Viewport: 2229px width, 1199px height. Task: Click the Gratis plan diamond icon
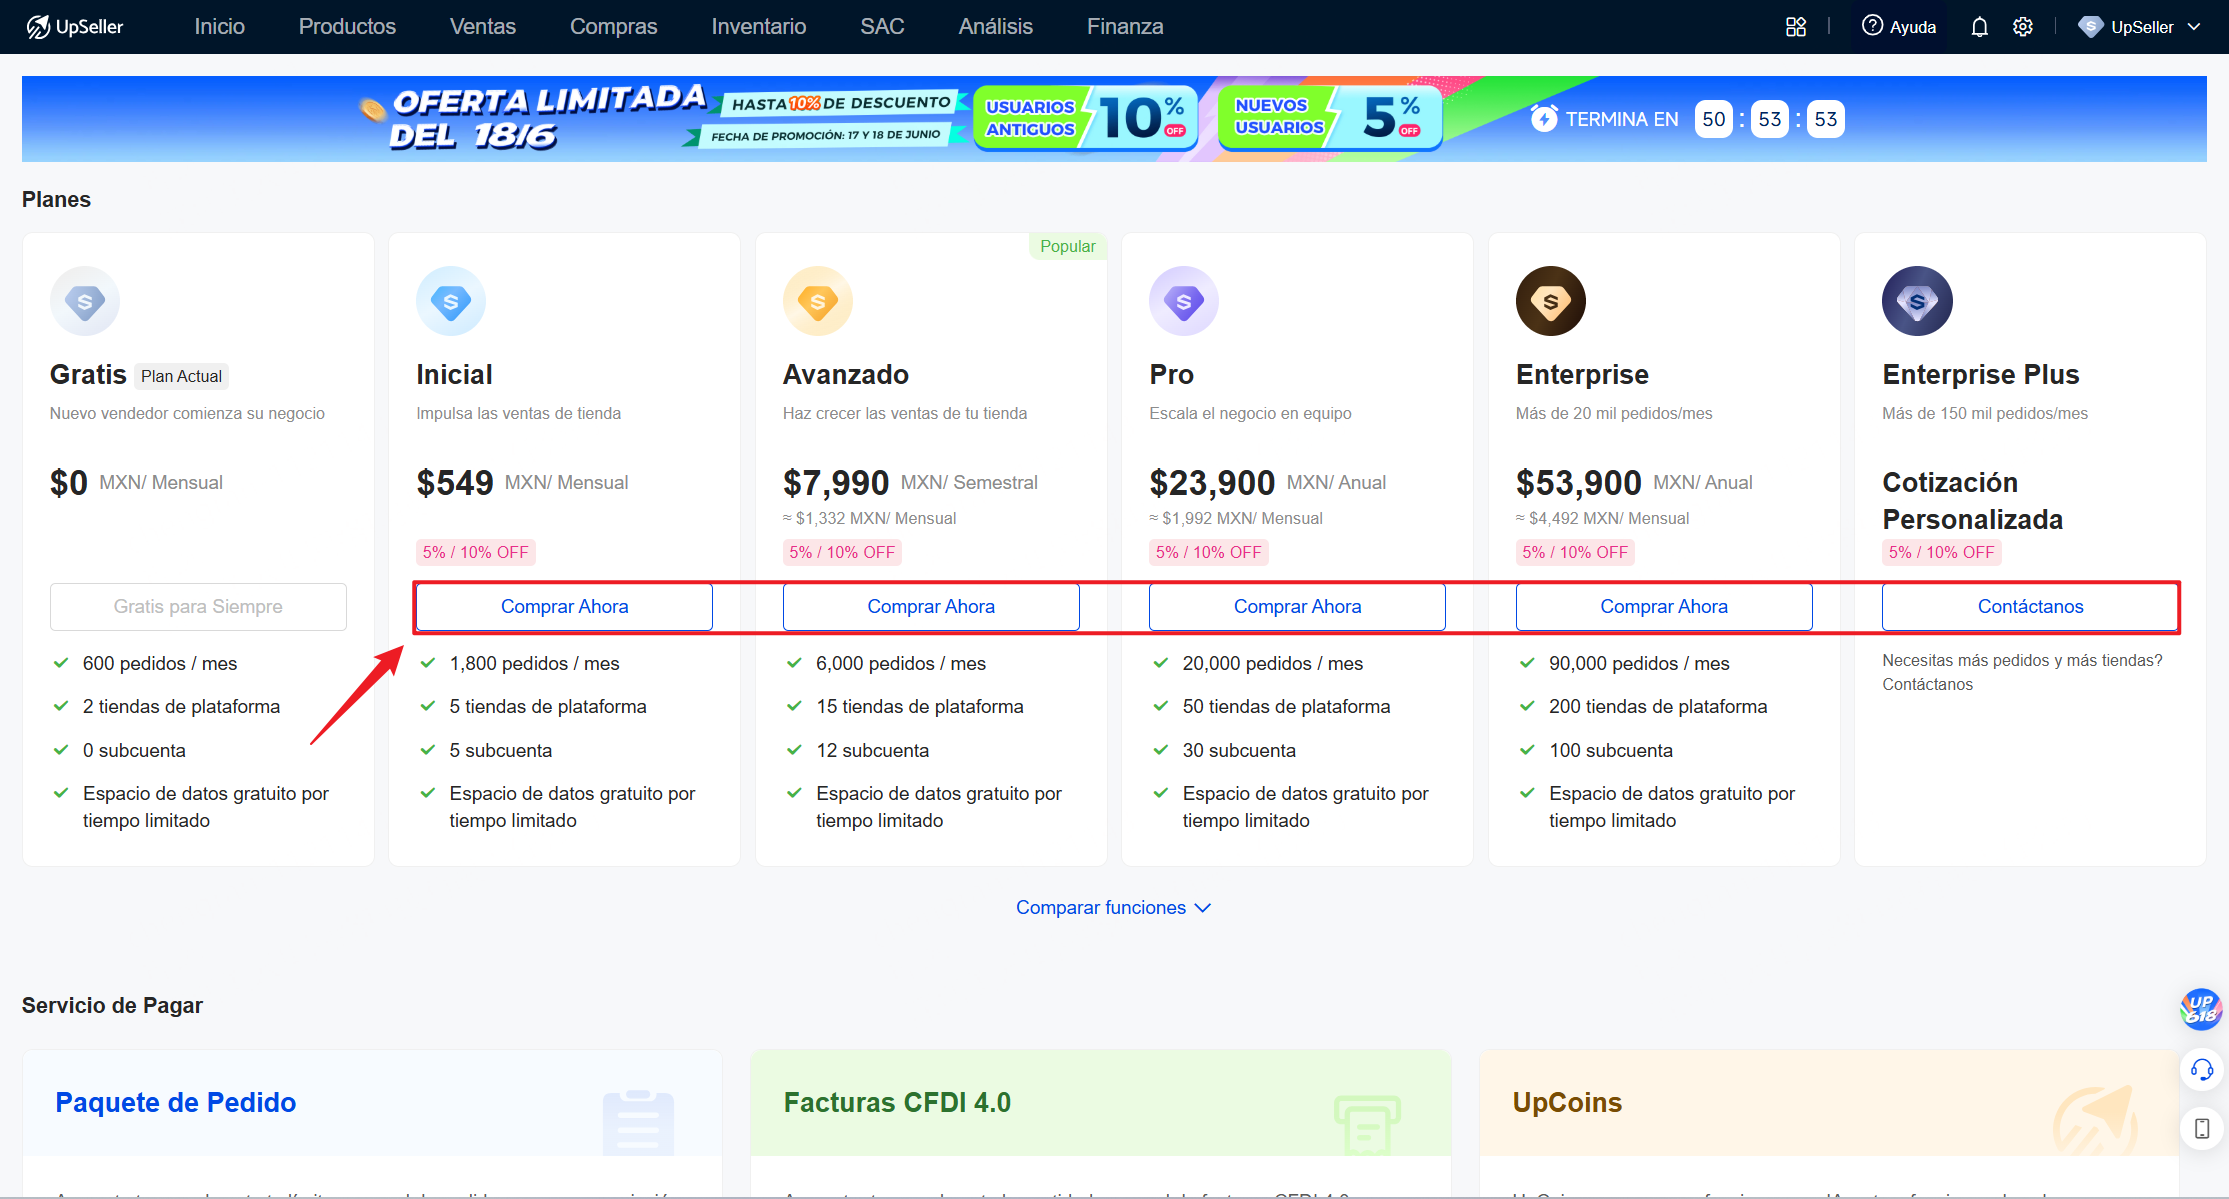coord(85,301)
